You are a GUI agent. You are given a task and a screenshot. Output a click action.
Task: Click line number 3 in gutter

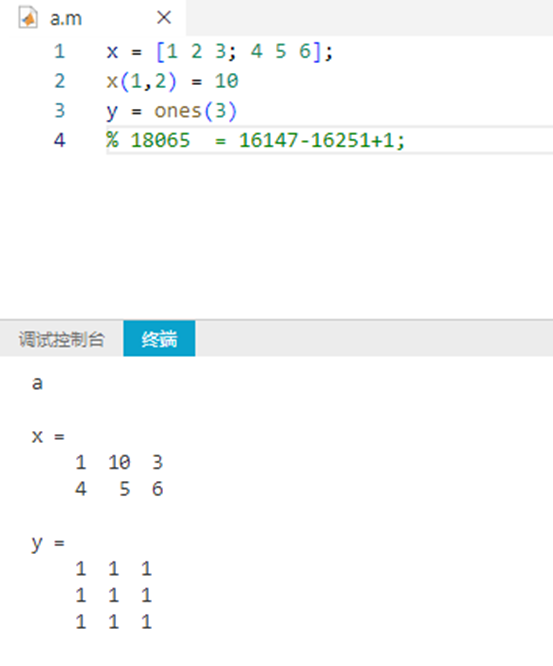tap(59, 111)
